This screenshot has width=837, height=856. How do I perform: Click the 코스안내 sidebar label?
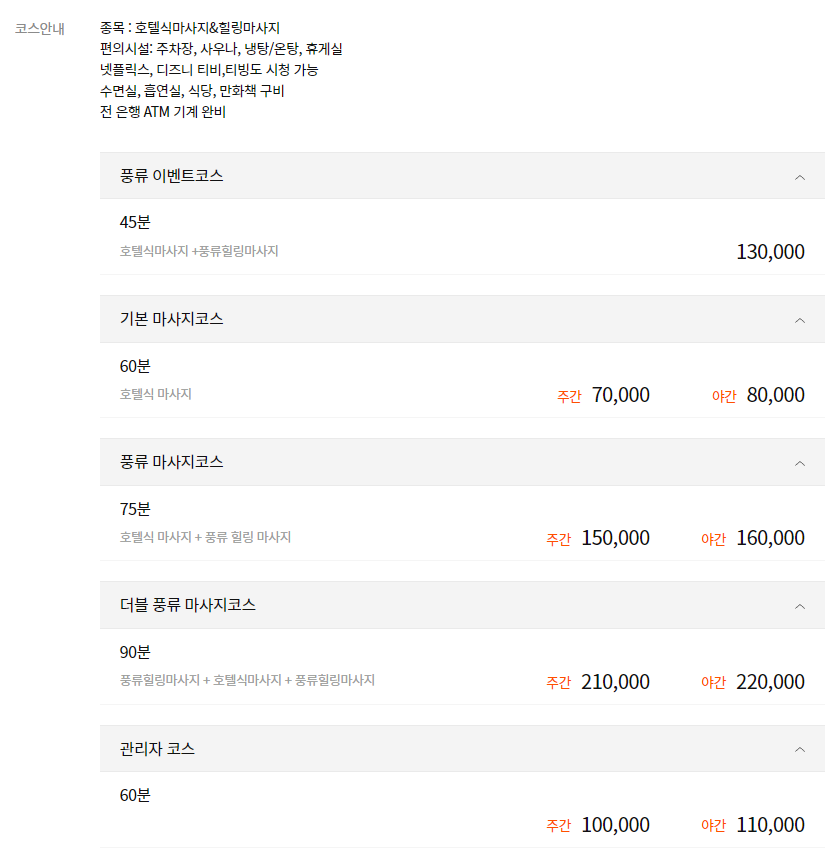tap(38, 28)
